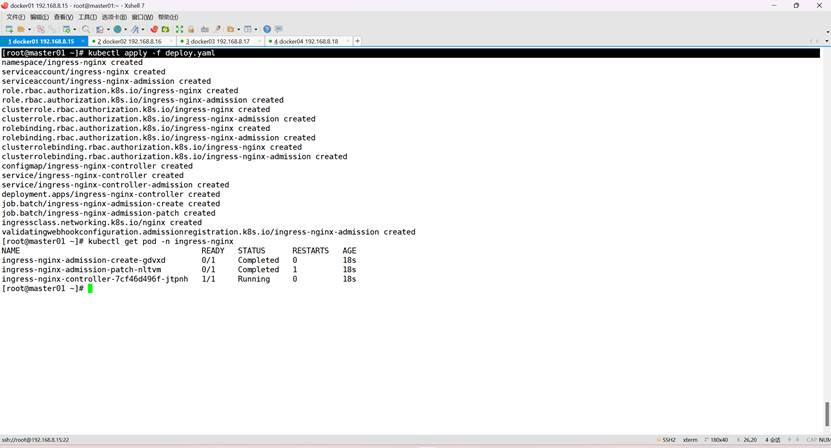Expand the Open Session dropdown arrow
The image size is (831, 448).
point(29,29)
